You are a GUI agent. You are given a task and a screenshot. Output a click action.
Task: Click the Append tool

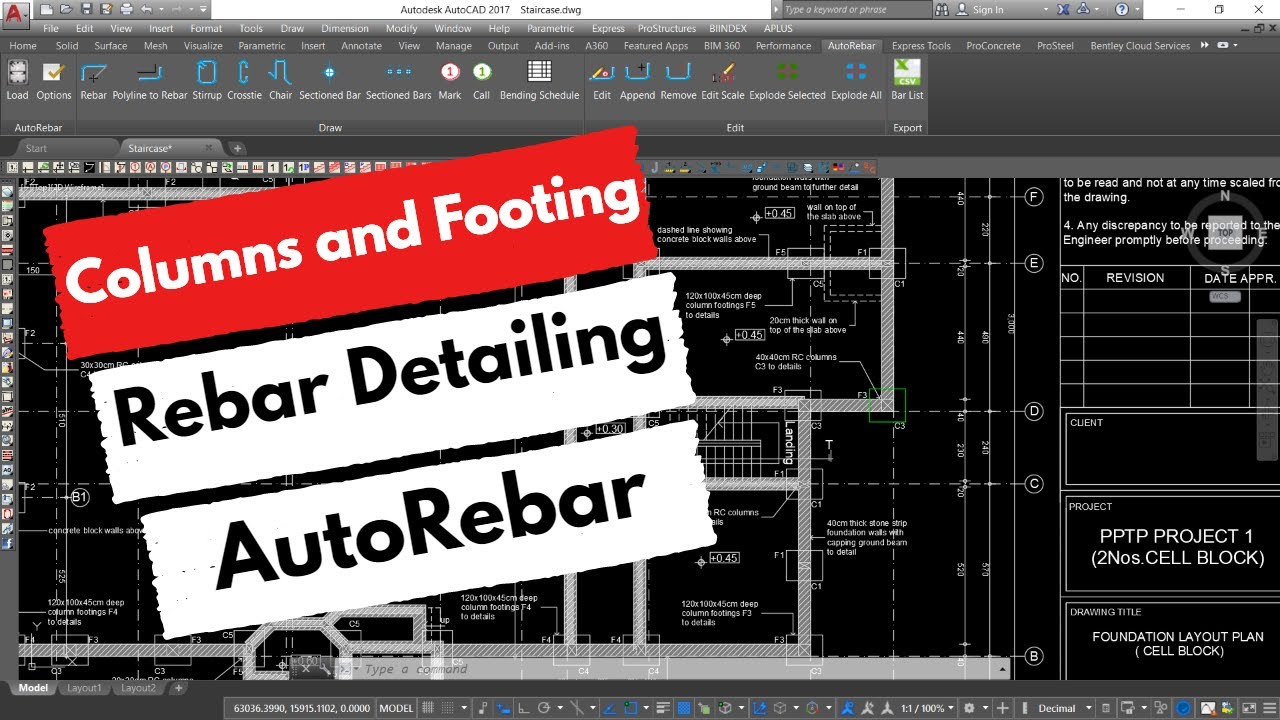click(x=637, y=79)
